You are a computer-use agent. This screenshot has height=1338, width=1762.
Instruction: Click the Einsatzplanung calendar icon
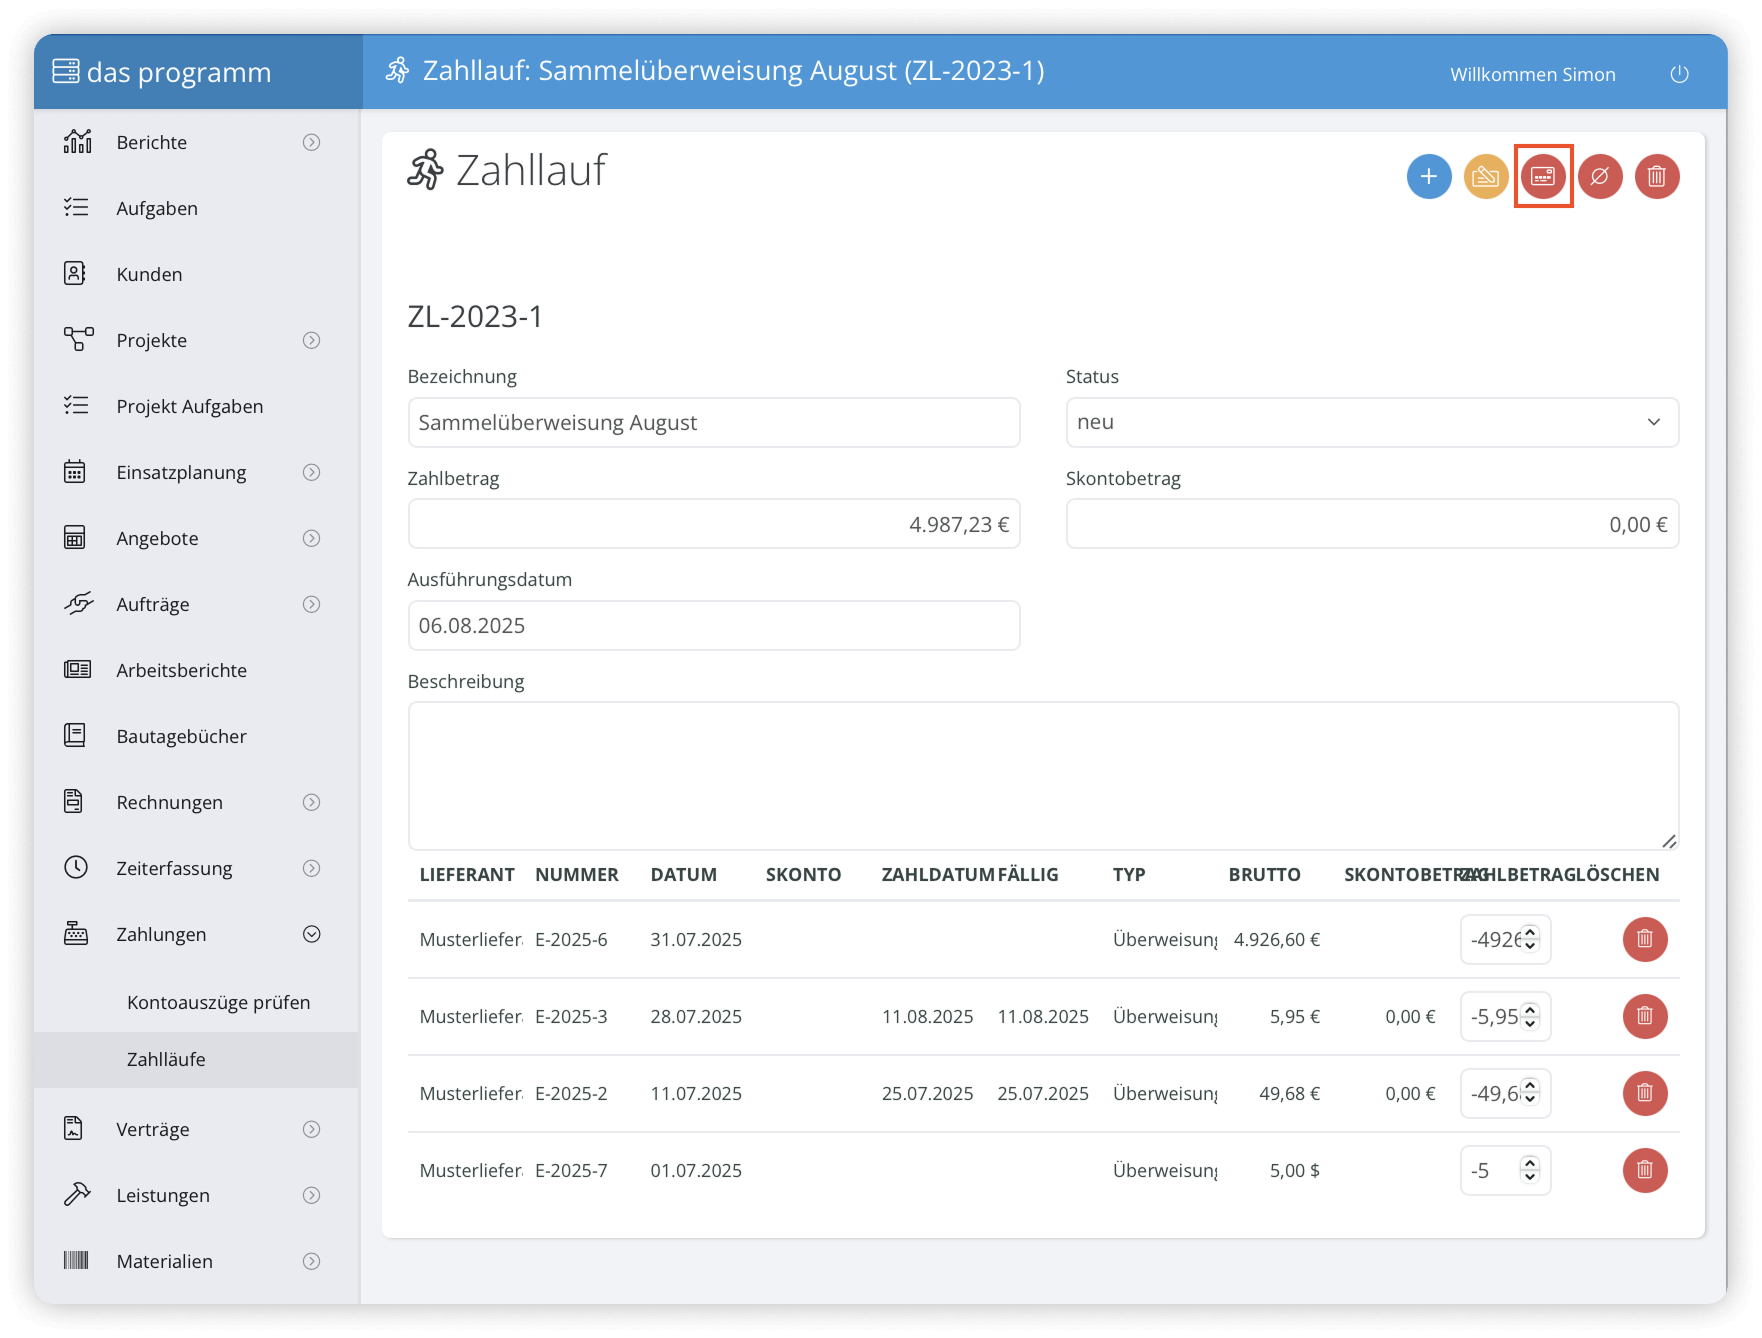pos(75,471)
